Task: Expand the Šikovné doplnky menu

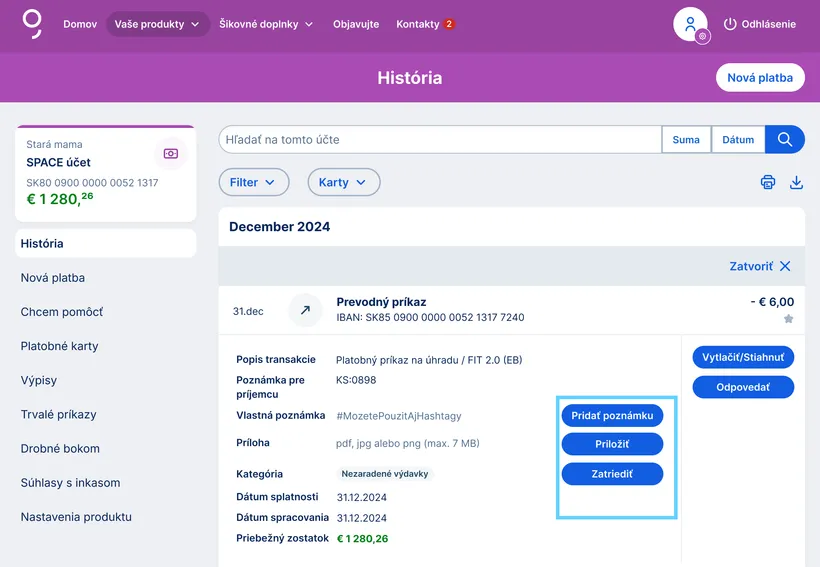Action: point(266,24)
